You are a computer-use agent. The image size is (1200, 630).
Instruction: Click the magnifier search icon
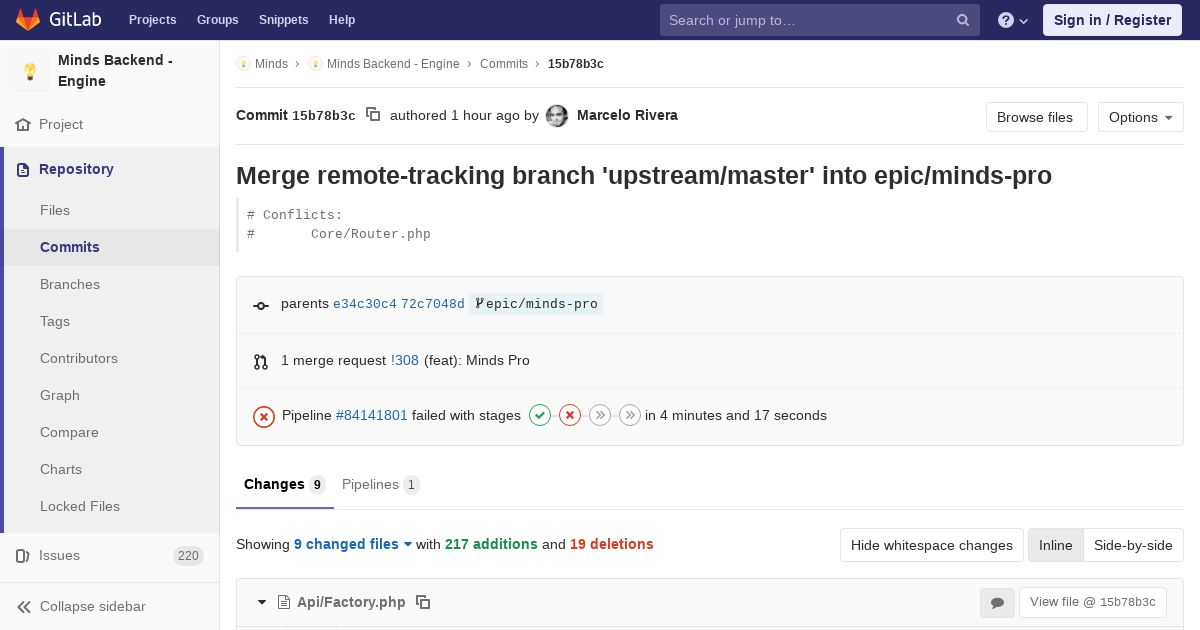[x=963, y=20]
